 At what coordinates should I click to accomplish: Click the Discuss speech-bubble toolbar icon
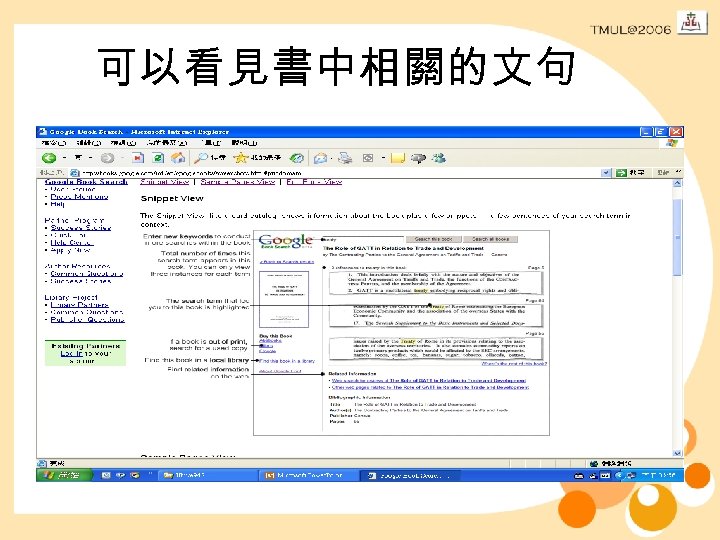[418, 158]
